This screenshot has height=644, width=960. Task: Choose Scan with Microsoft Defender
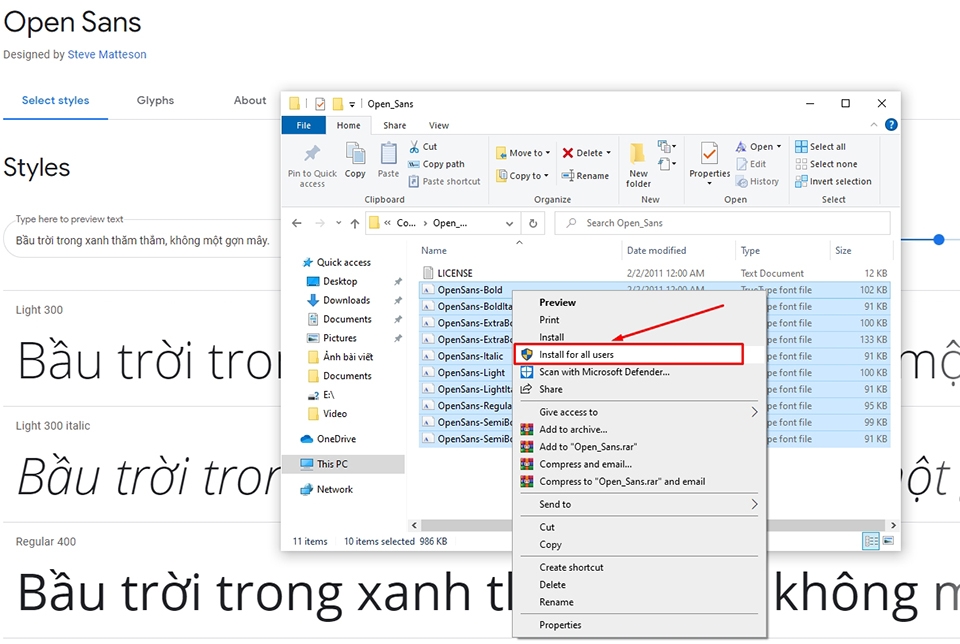click(x=604, y=372)
